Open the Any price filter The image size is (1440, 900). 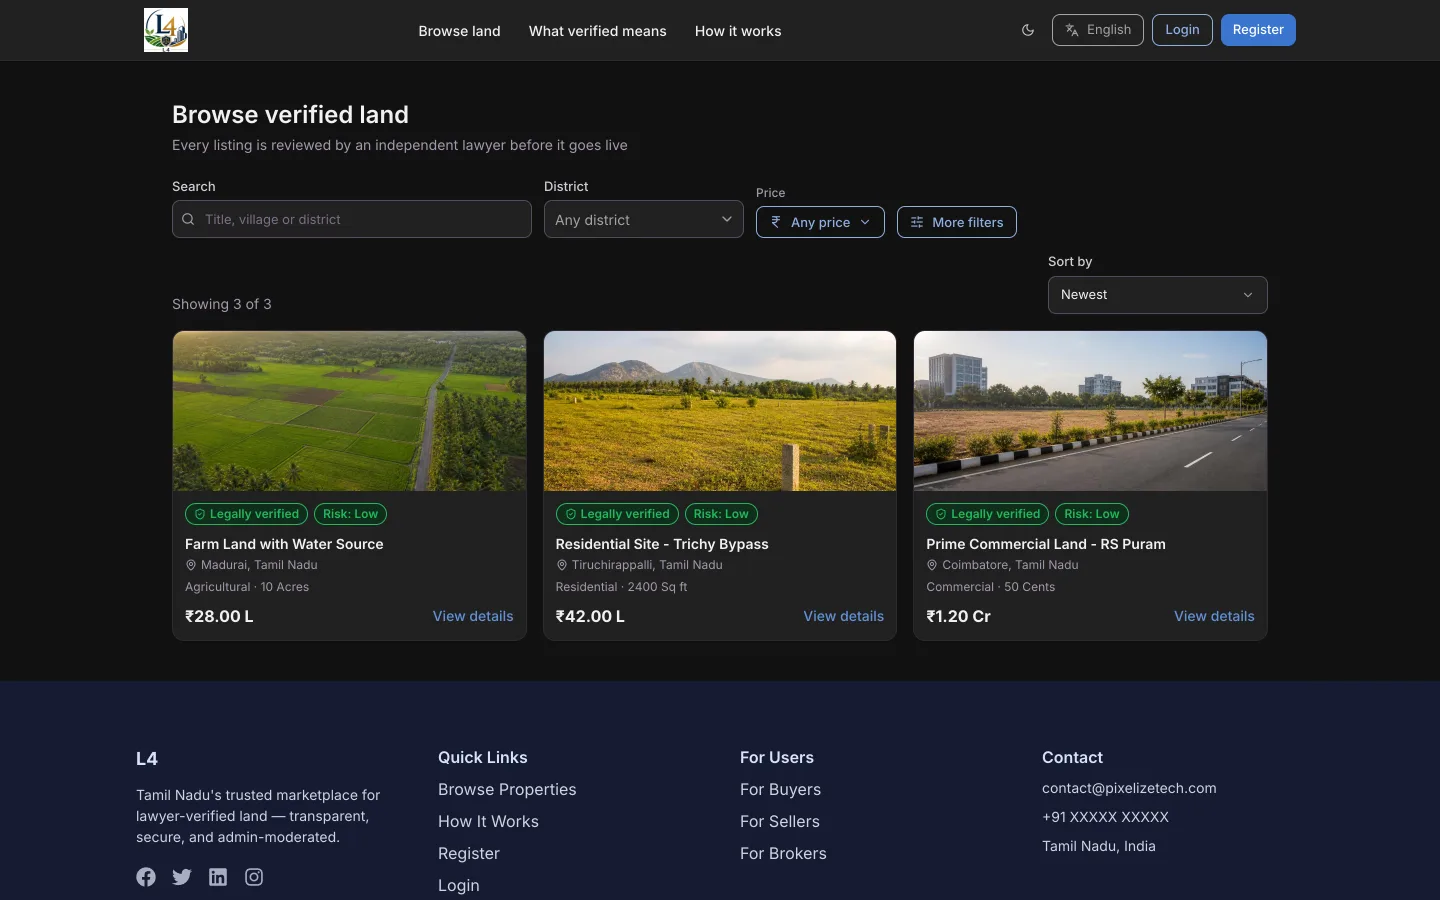[820, 222]
